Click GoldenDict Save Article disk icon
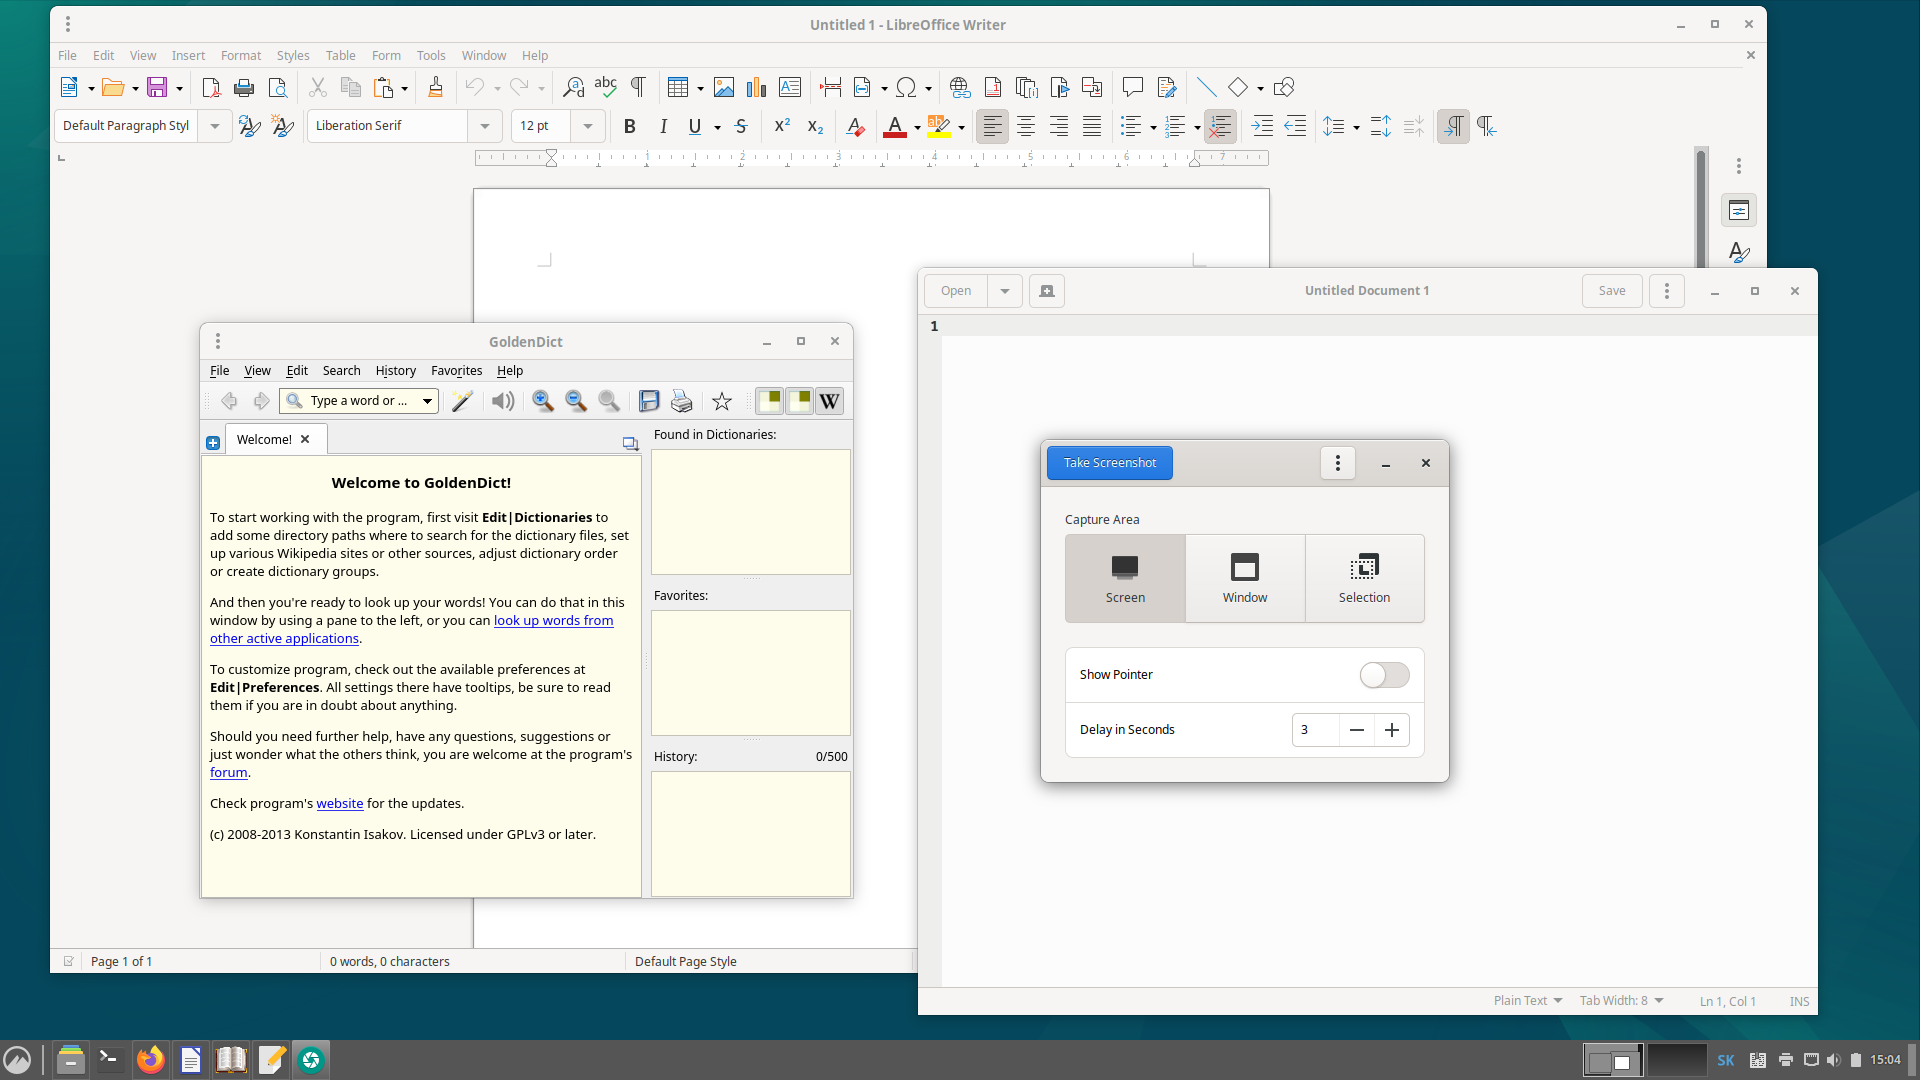 (x=649, y=401)
